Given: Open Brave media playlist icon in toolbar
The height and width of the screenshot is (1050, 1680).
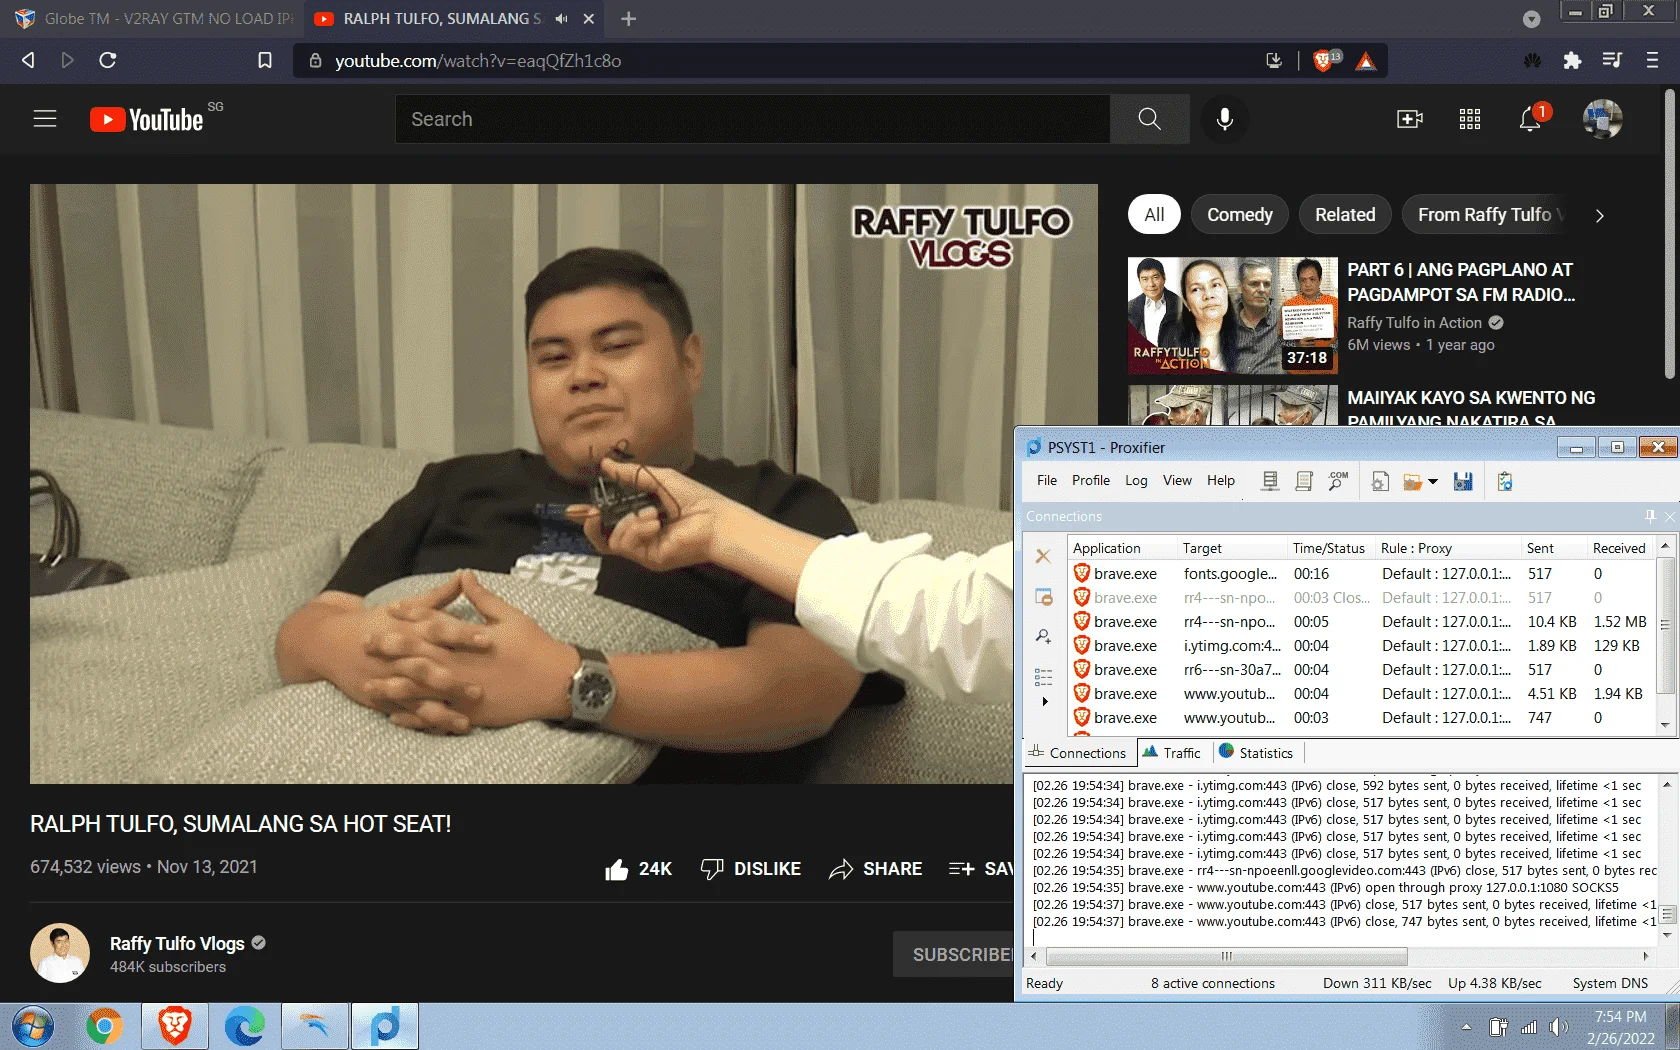Looking at the screenshot, I should (x=1612, y=60).
